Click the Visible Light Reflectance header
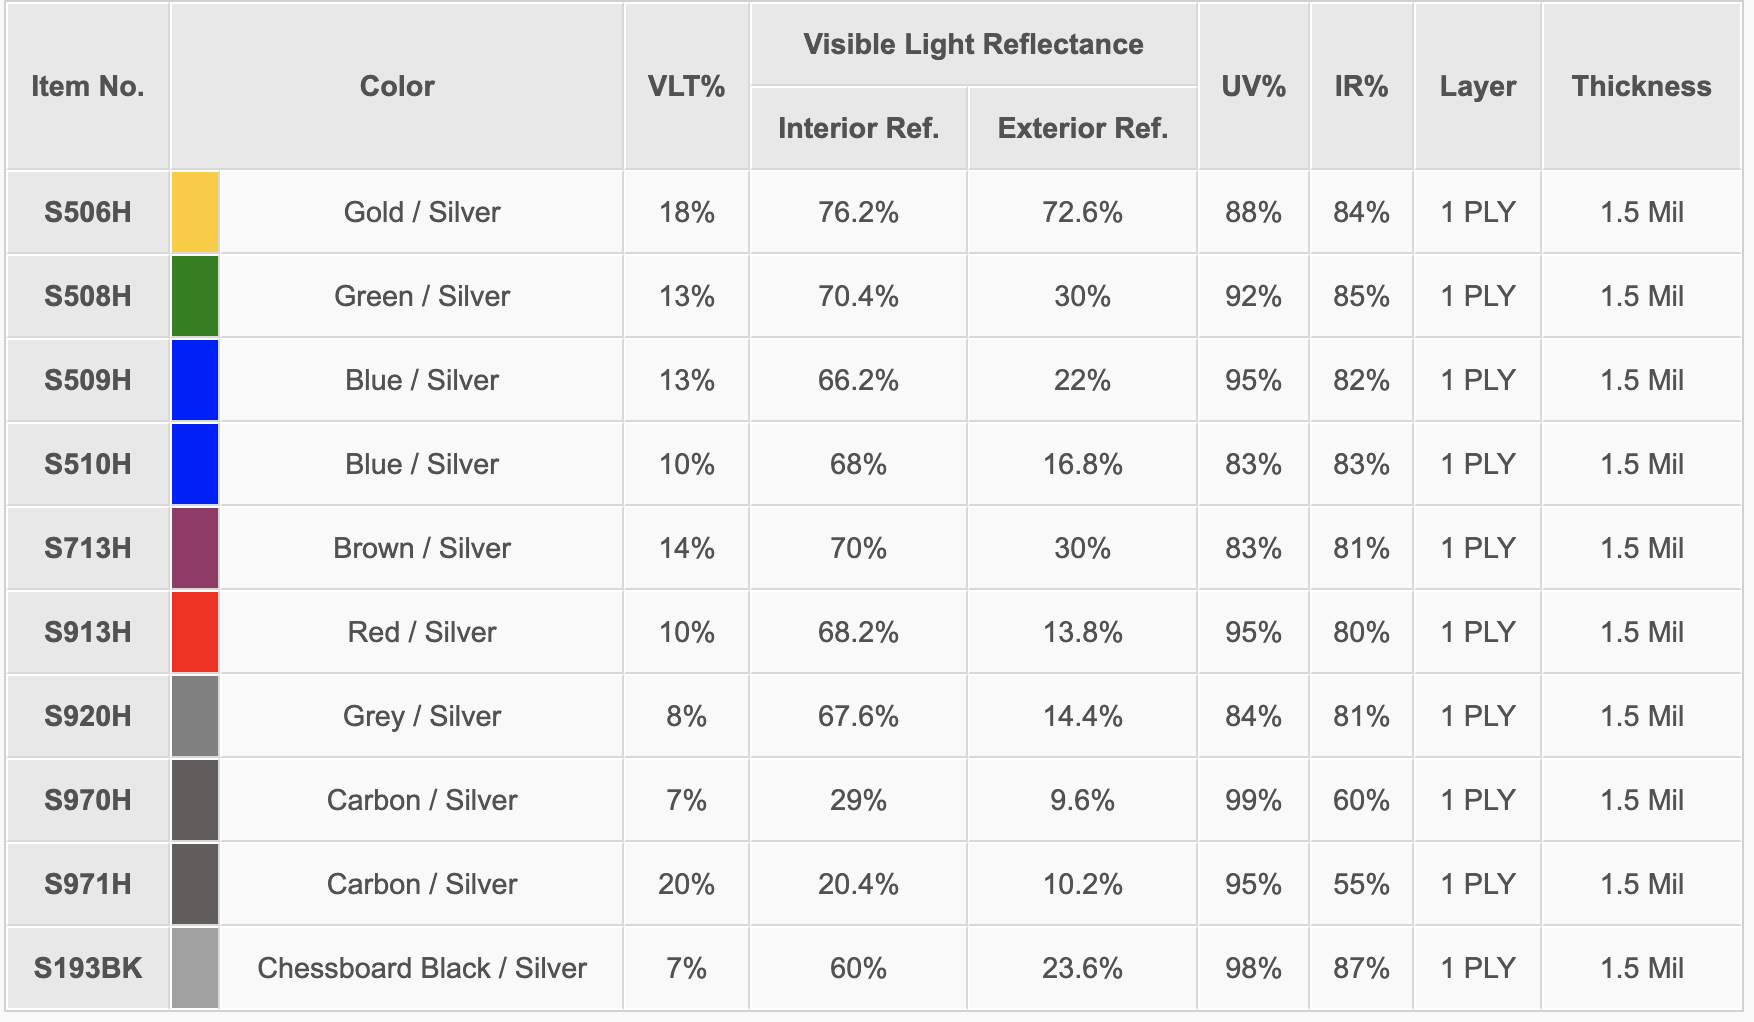Image resolution: width=1754 pixels, height=1022 pixels. [x=973, y=44]
